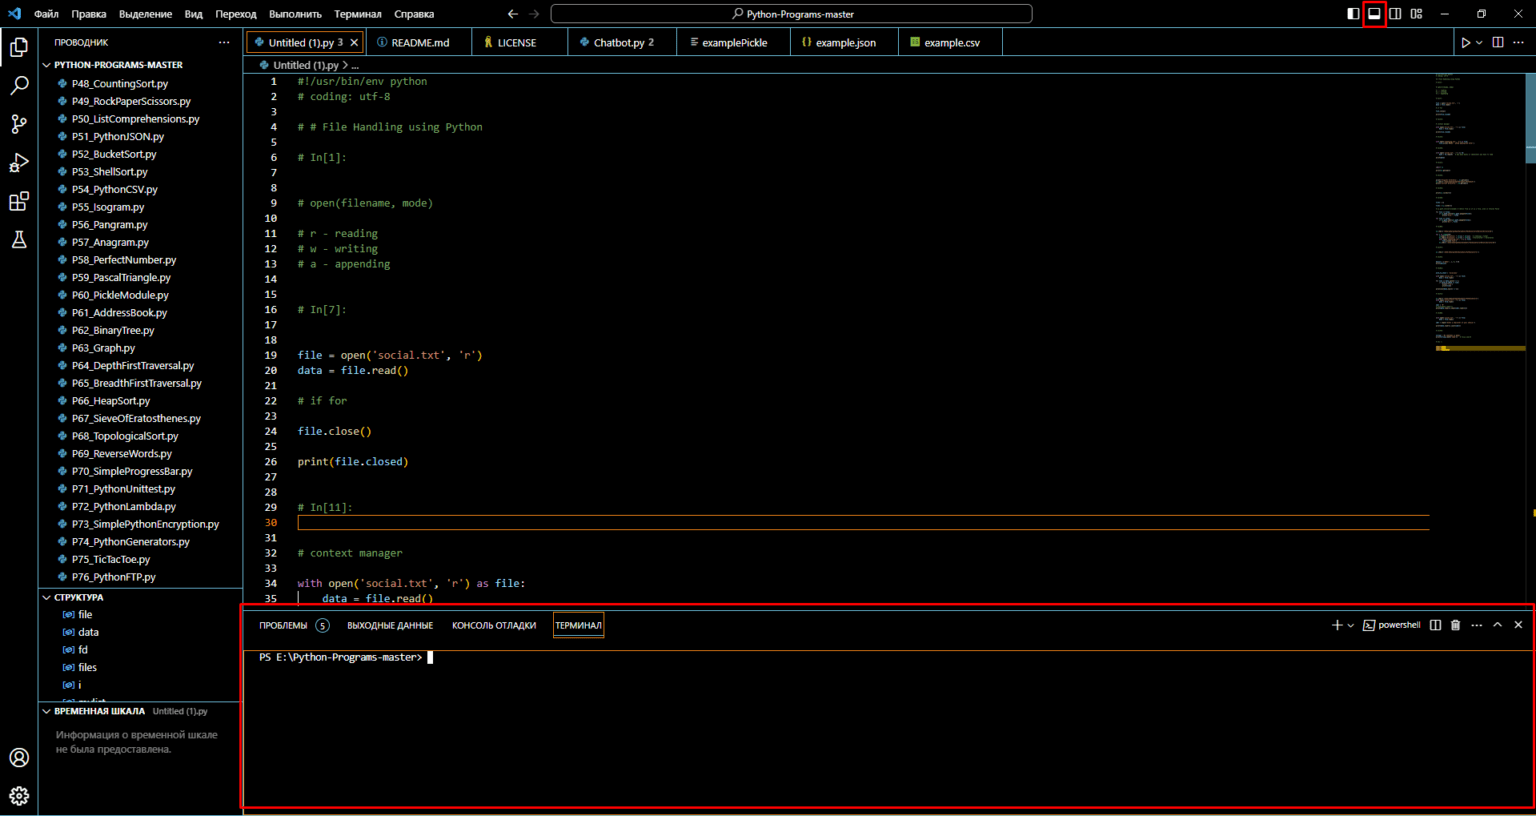Open Manage settings gear icon
This screenshot has height=816, width=1536.
coord(19,796)
